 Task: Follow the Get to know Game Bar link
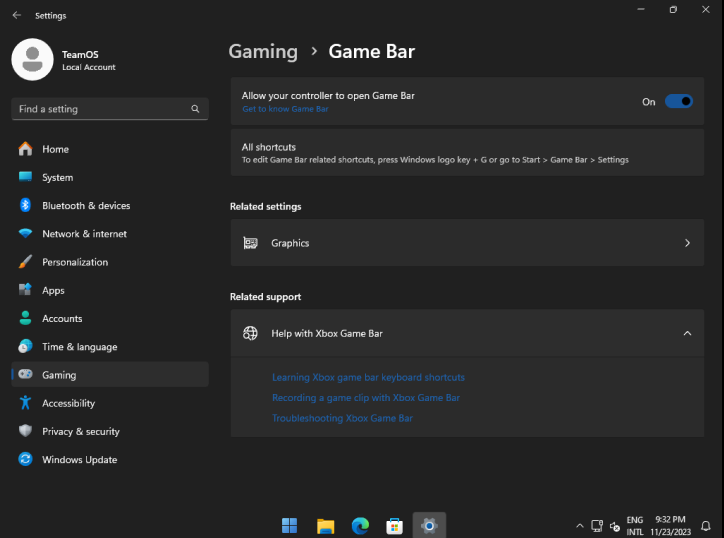point(285,109)
